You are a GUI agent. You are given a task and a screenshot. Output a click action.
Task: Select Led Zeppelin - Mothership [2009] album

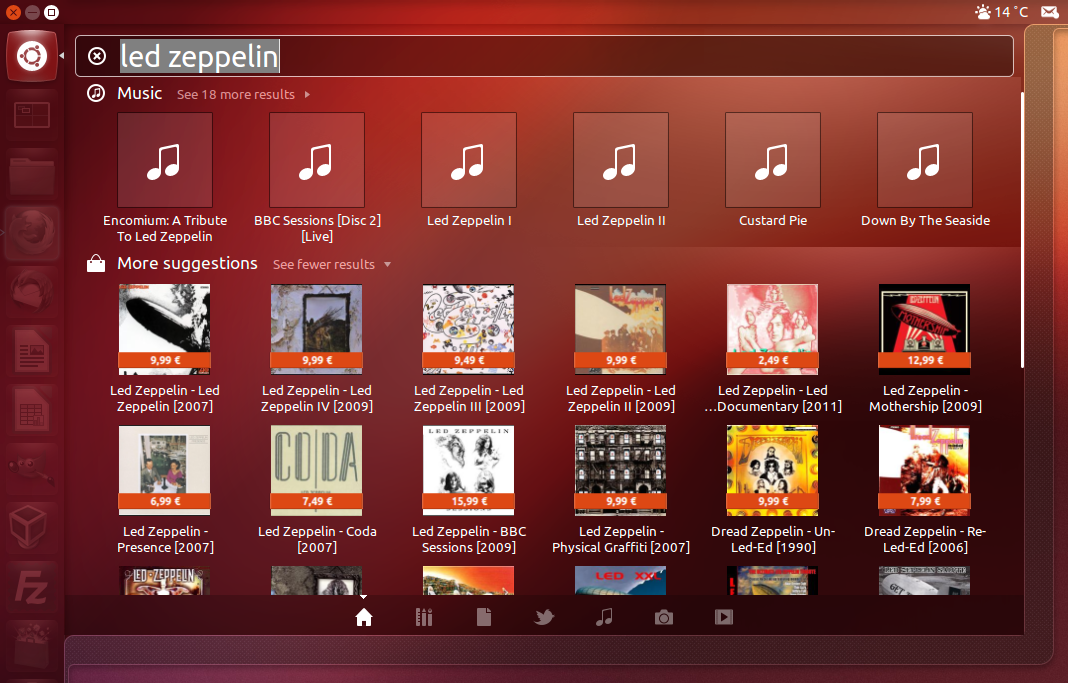pyautogui.click(x=924, y=330)
